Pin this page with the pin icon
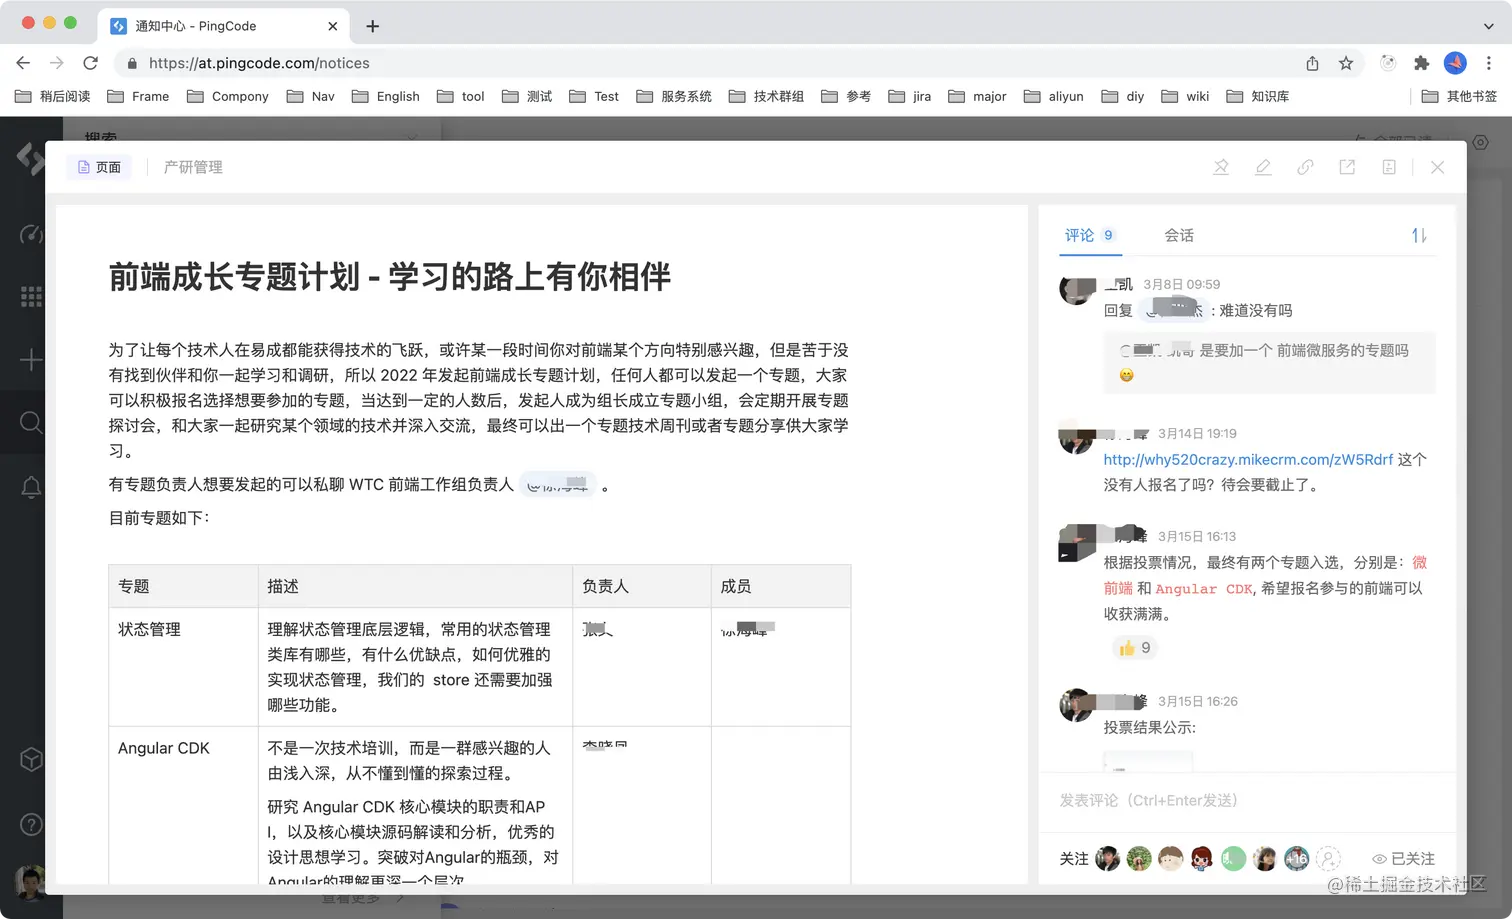 click(x=1221, y=167)
